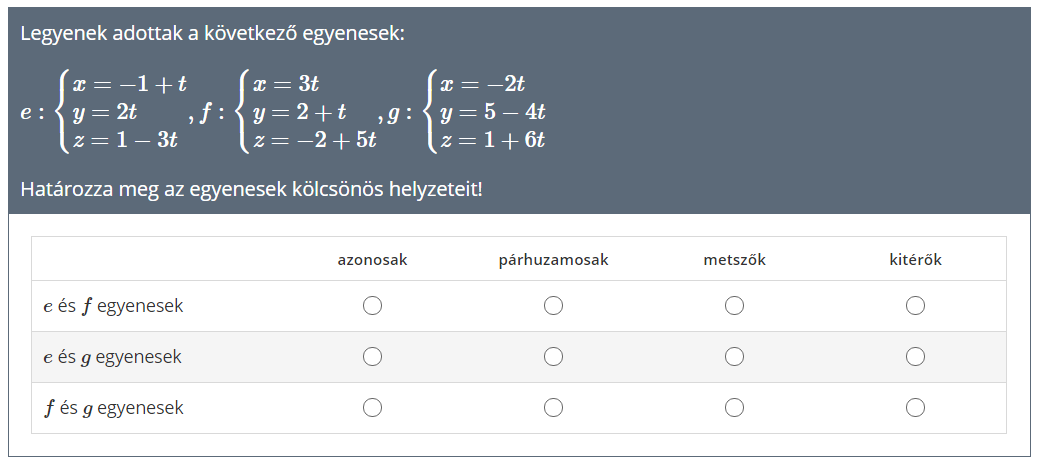1040x465 pixels.
Task: Mark e és f egyenesek as párhuzamosak
Action: (x=553, y=306)
